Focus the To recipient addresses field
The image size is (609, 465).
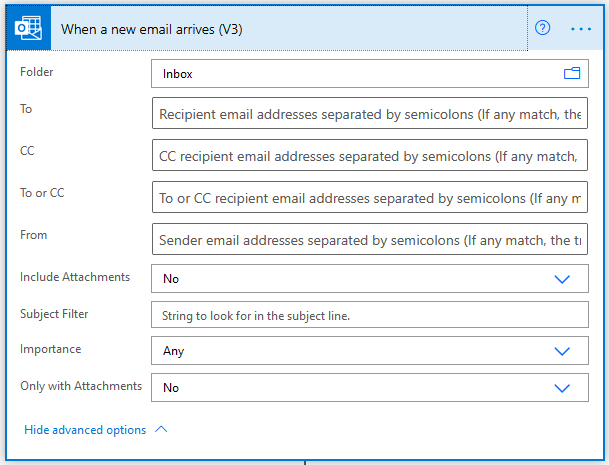click(x=369, y=115)
